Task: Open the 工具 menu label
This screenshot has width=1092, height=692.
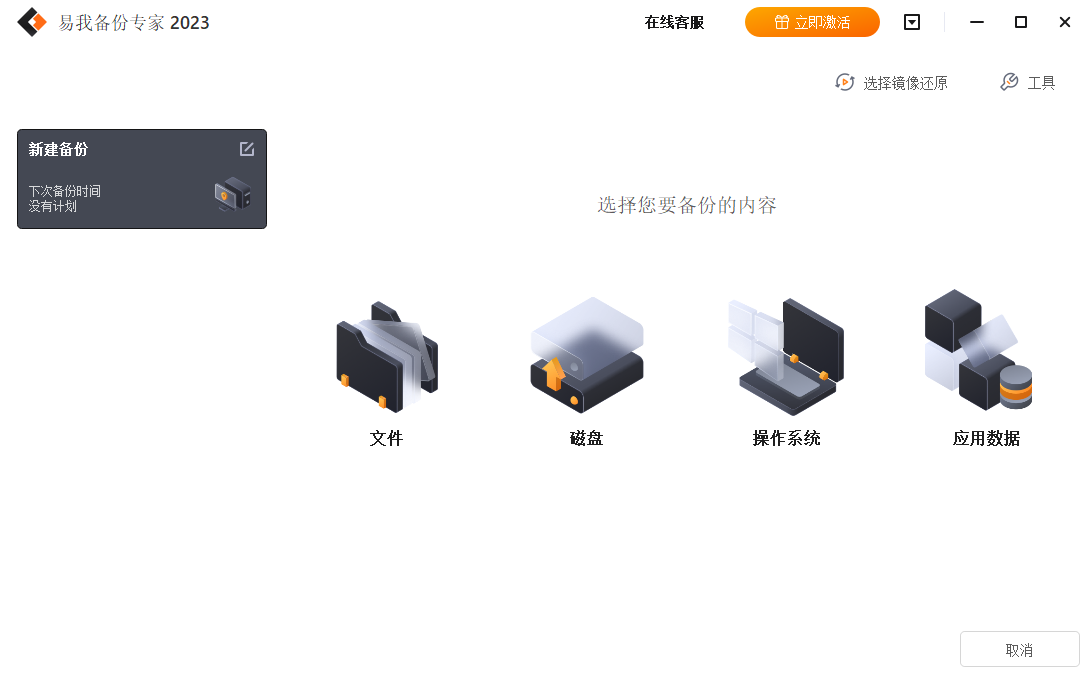Action: coord(1041,83)
